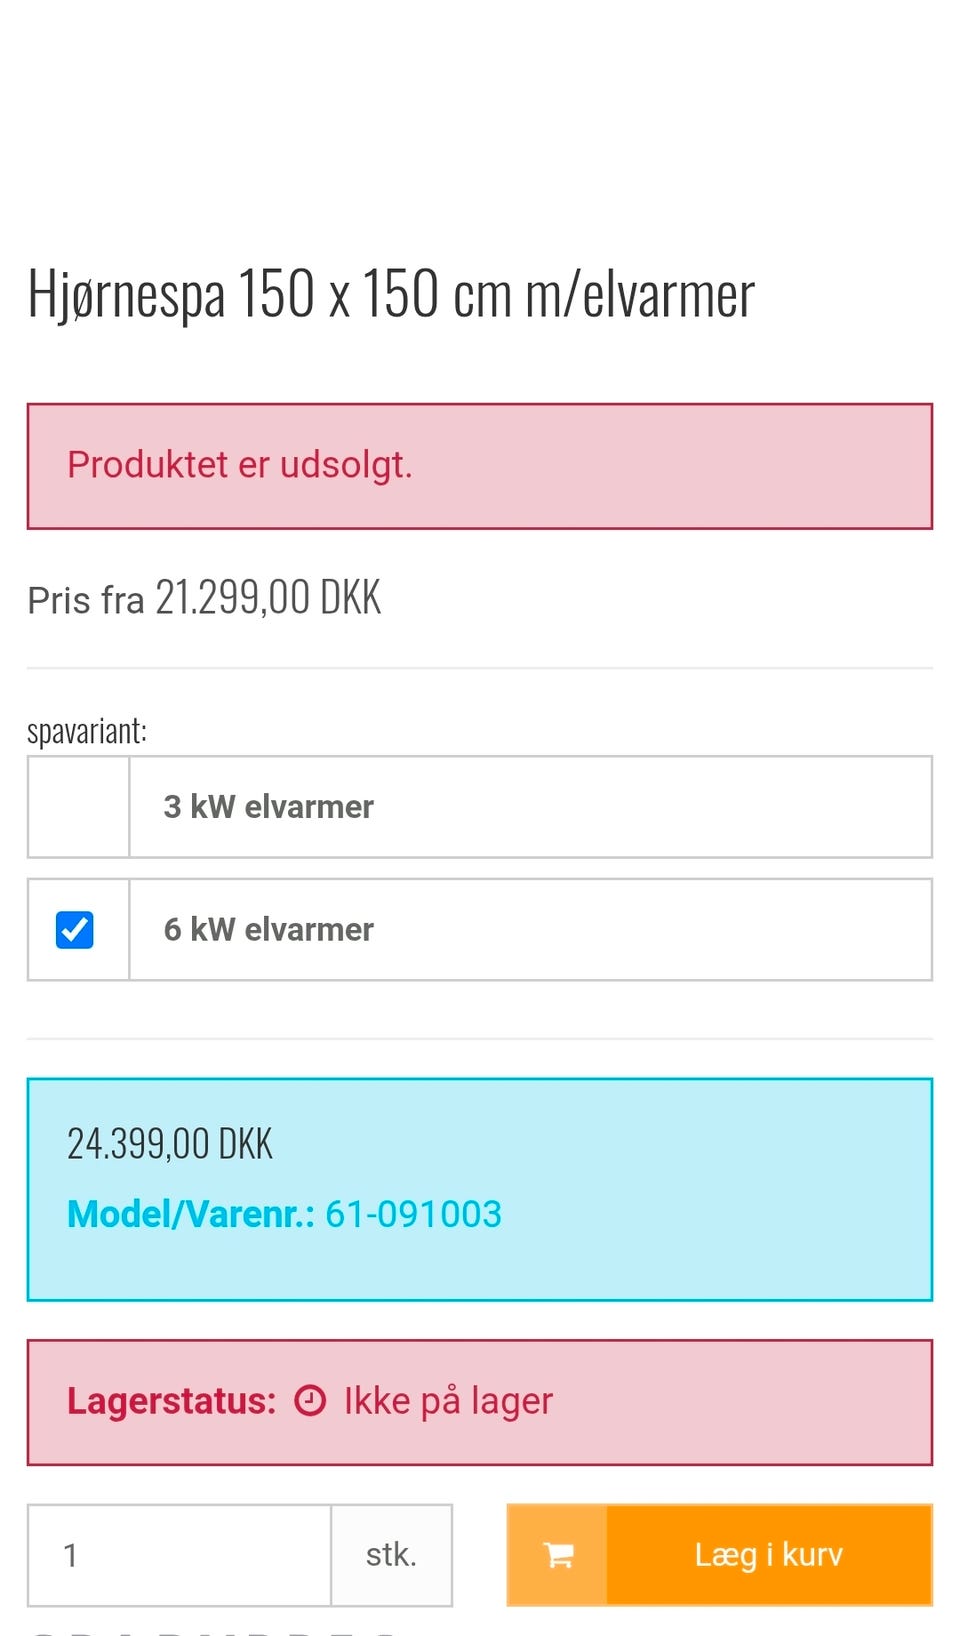Image resolution: width=960 pixels, height=1636 pixels.
Task: Click the Lagerstatus label
Action: (x=171, y=1401)
